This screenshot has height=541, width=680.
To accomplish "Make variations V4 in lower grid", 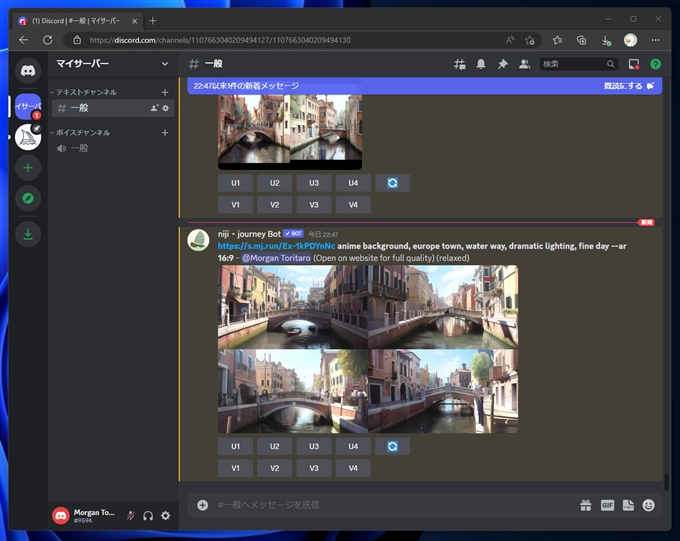I will 353,469.
